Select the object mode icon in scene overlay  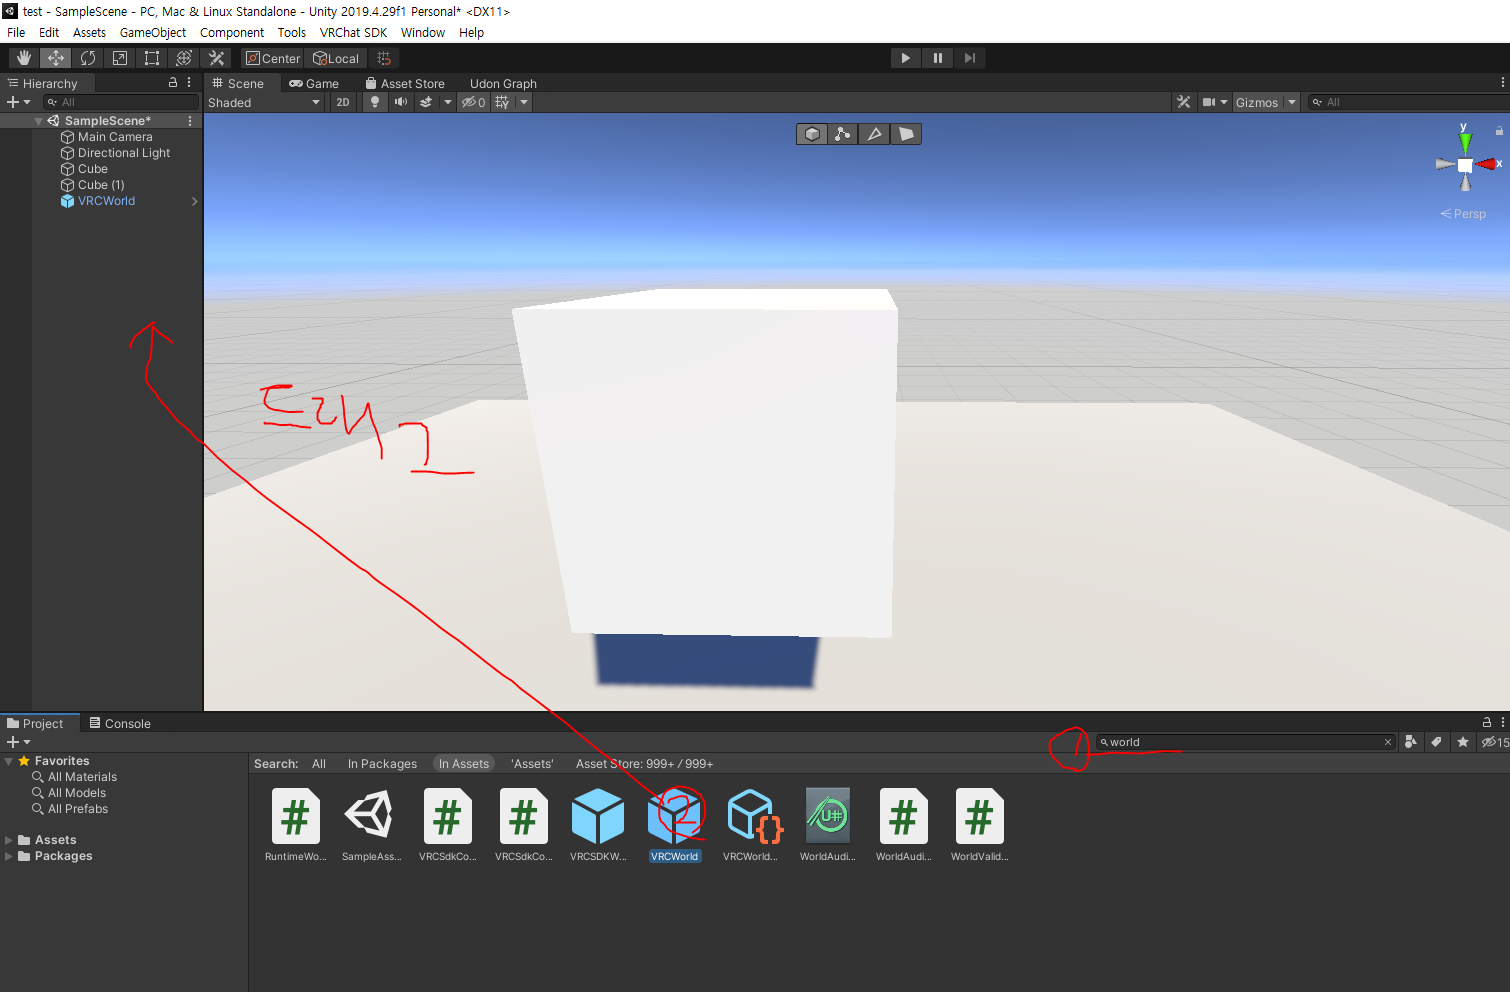click(812, 134)
